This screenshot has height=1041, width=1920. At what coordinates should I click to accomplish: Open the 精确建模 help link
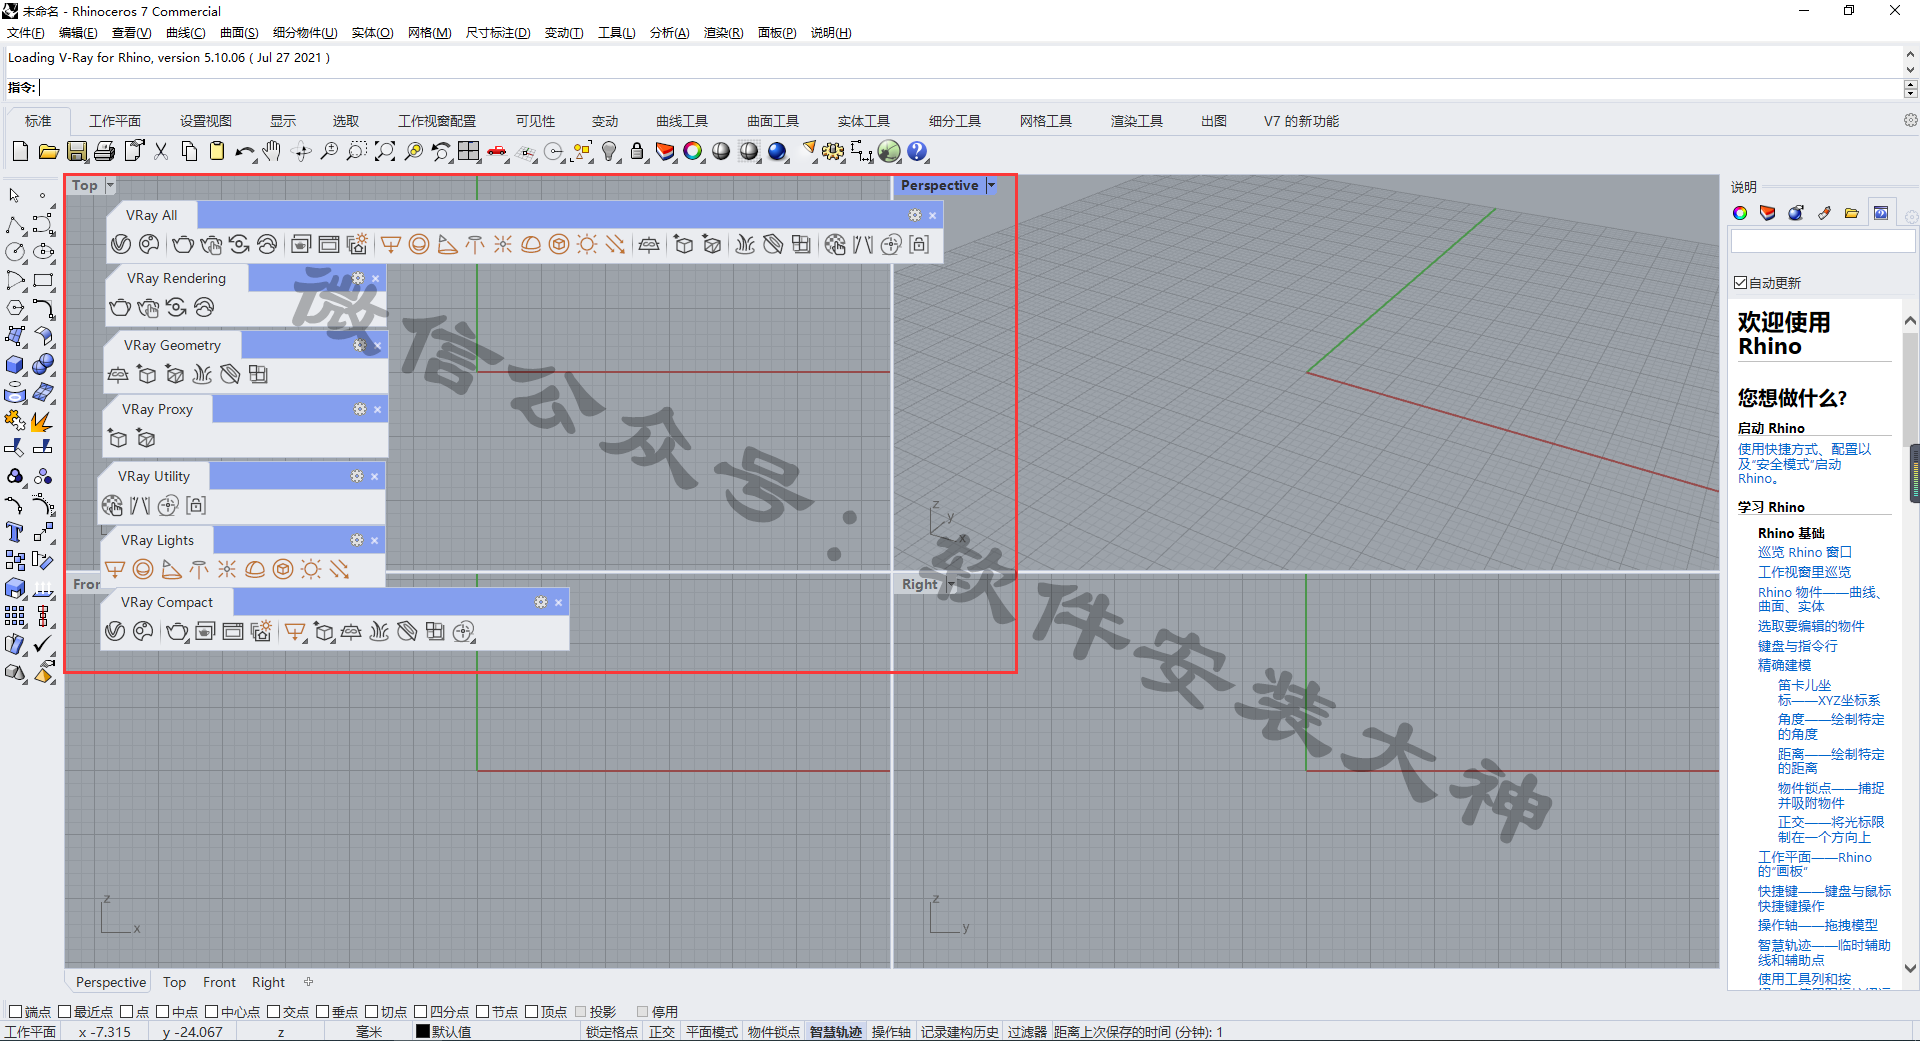[x=1785, y=665]
